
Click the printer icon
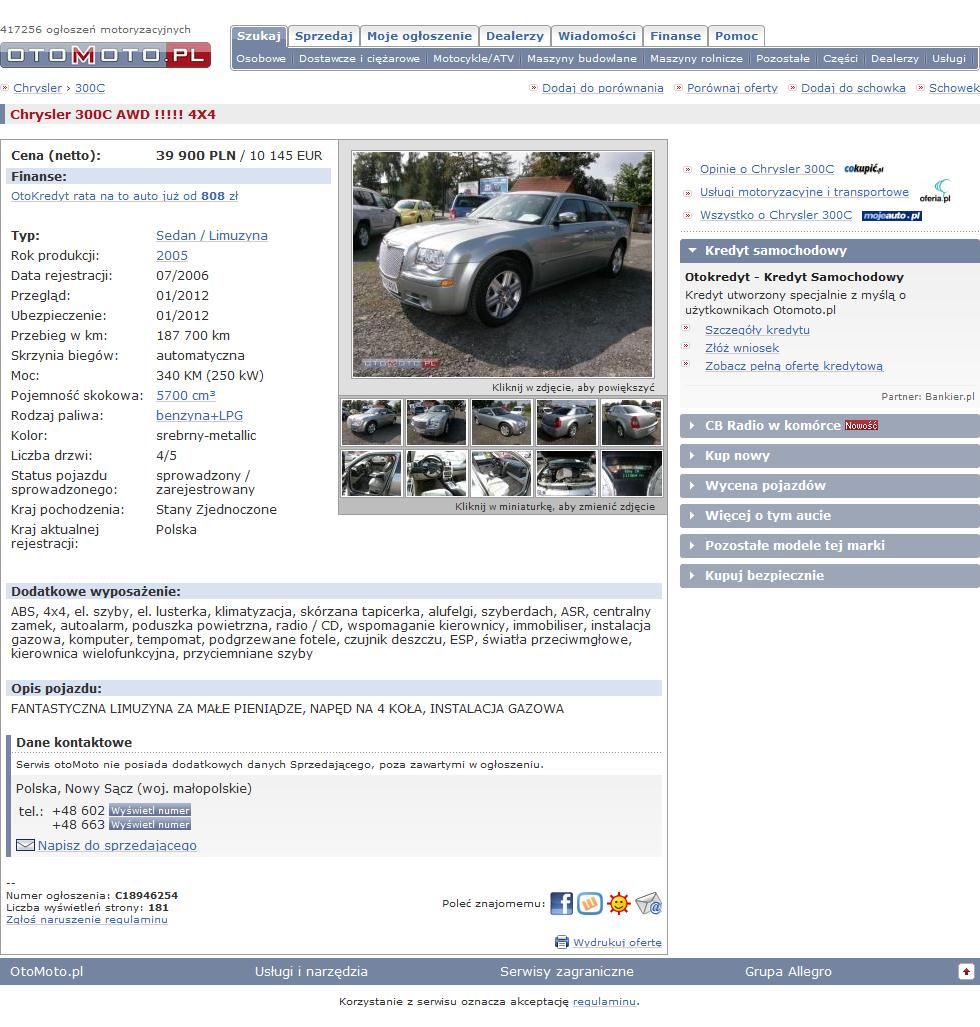[561, 942]
